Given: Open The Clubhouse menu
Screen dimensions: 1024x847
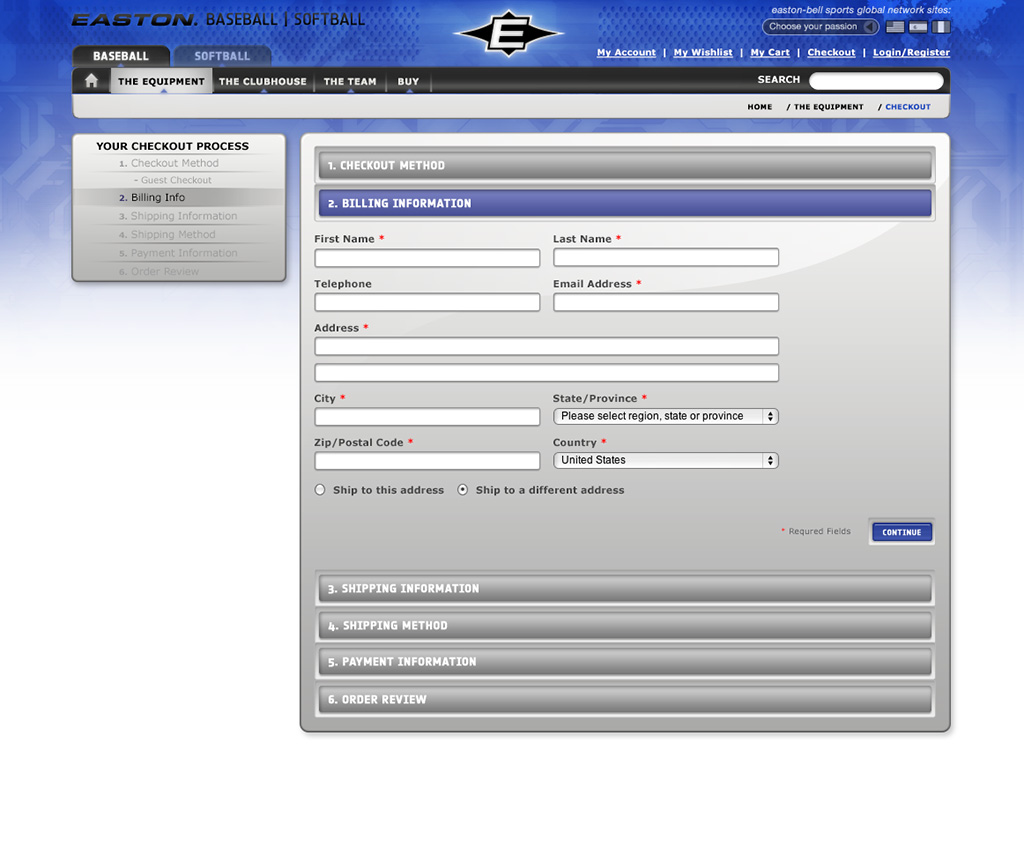Looking at the screenshot, I should click(263, 82).
